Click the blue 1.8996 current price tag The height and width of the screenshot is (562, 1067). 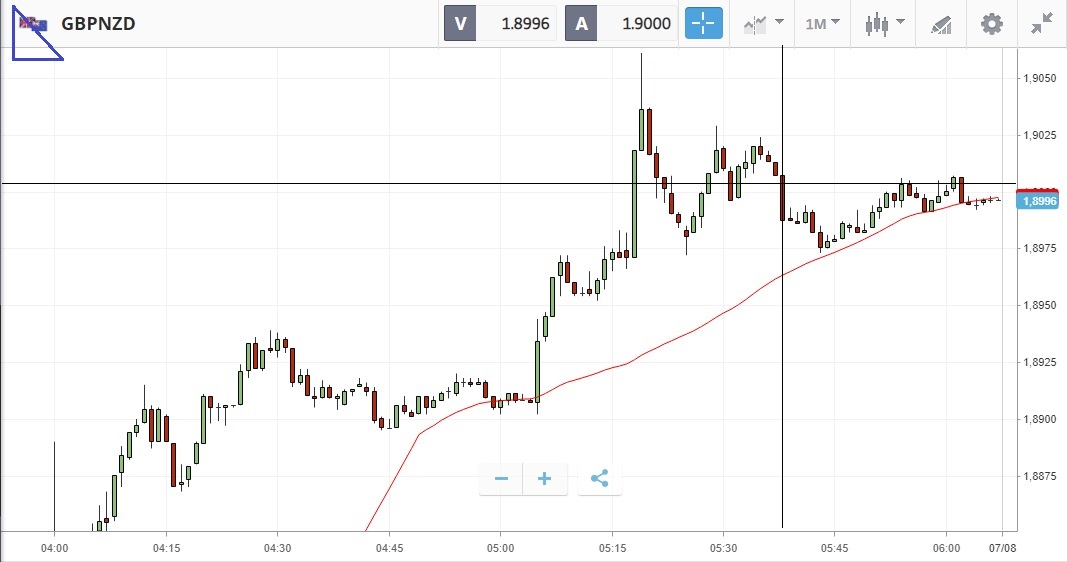point(1039,201)
